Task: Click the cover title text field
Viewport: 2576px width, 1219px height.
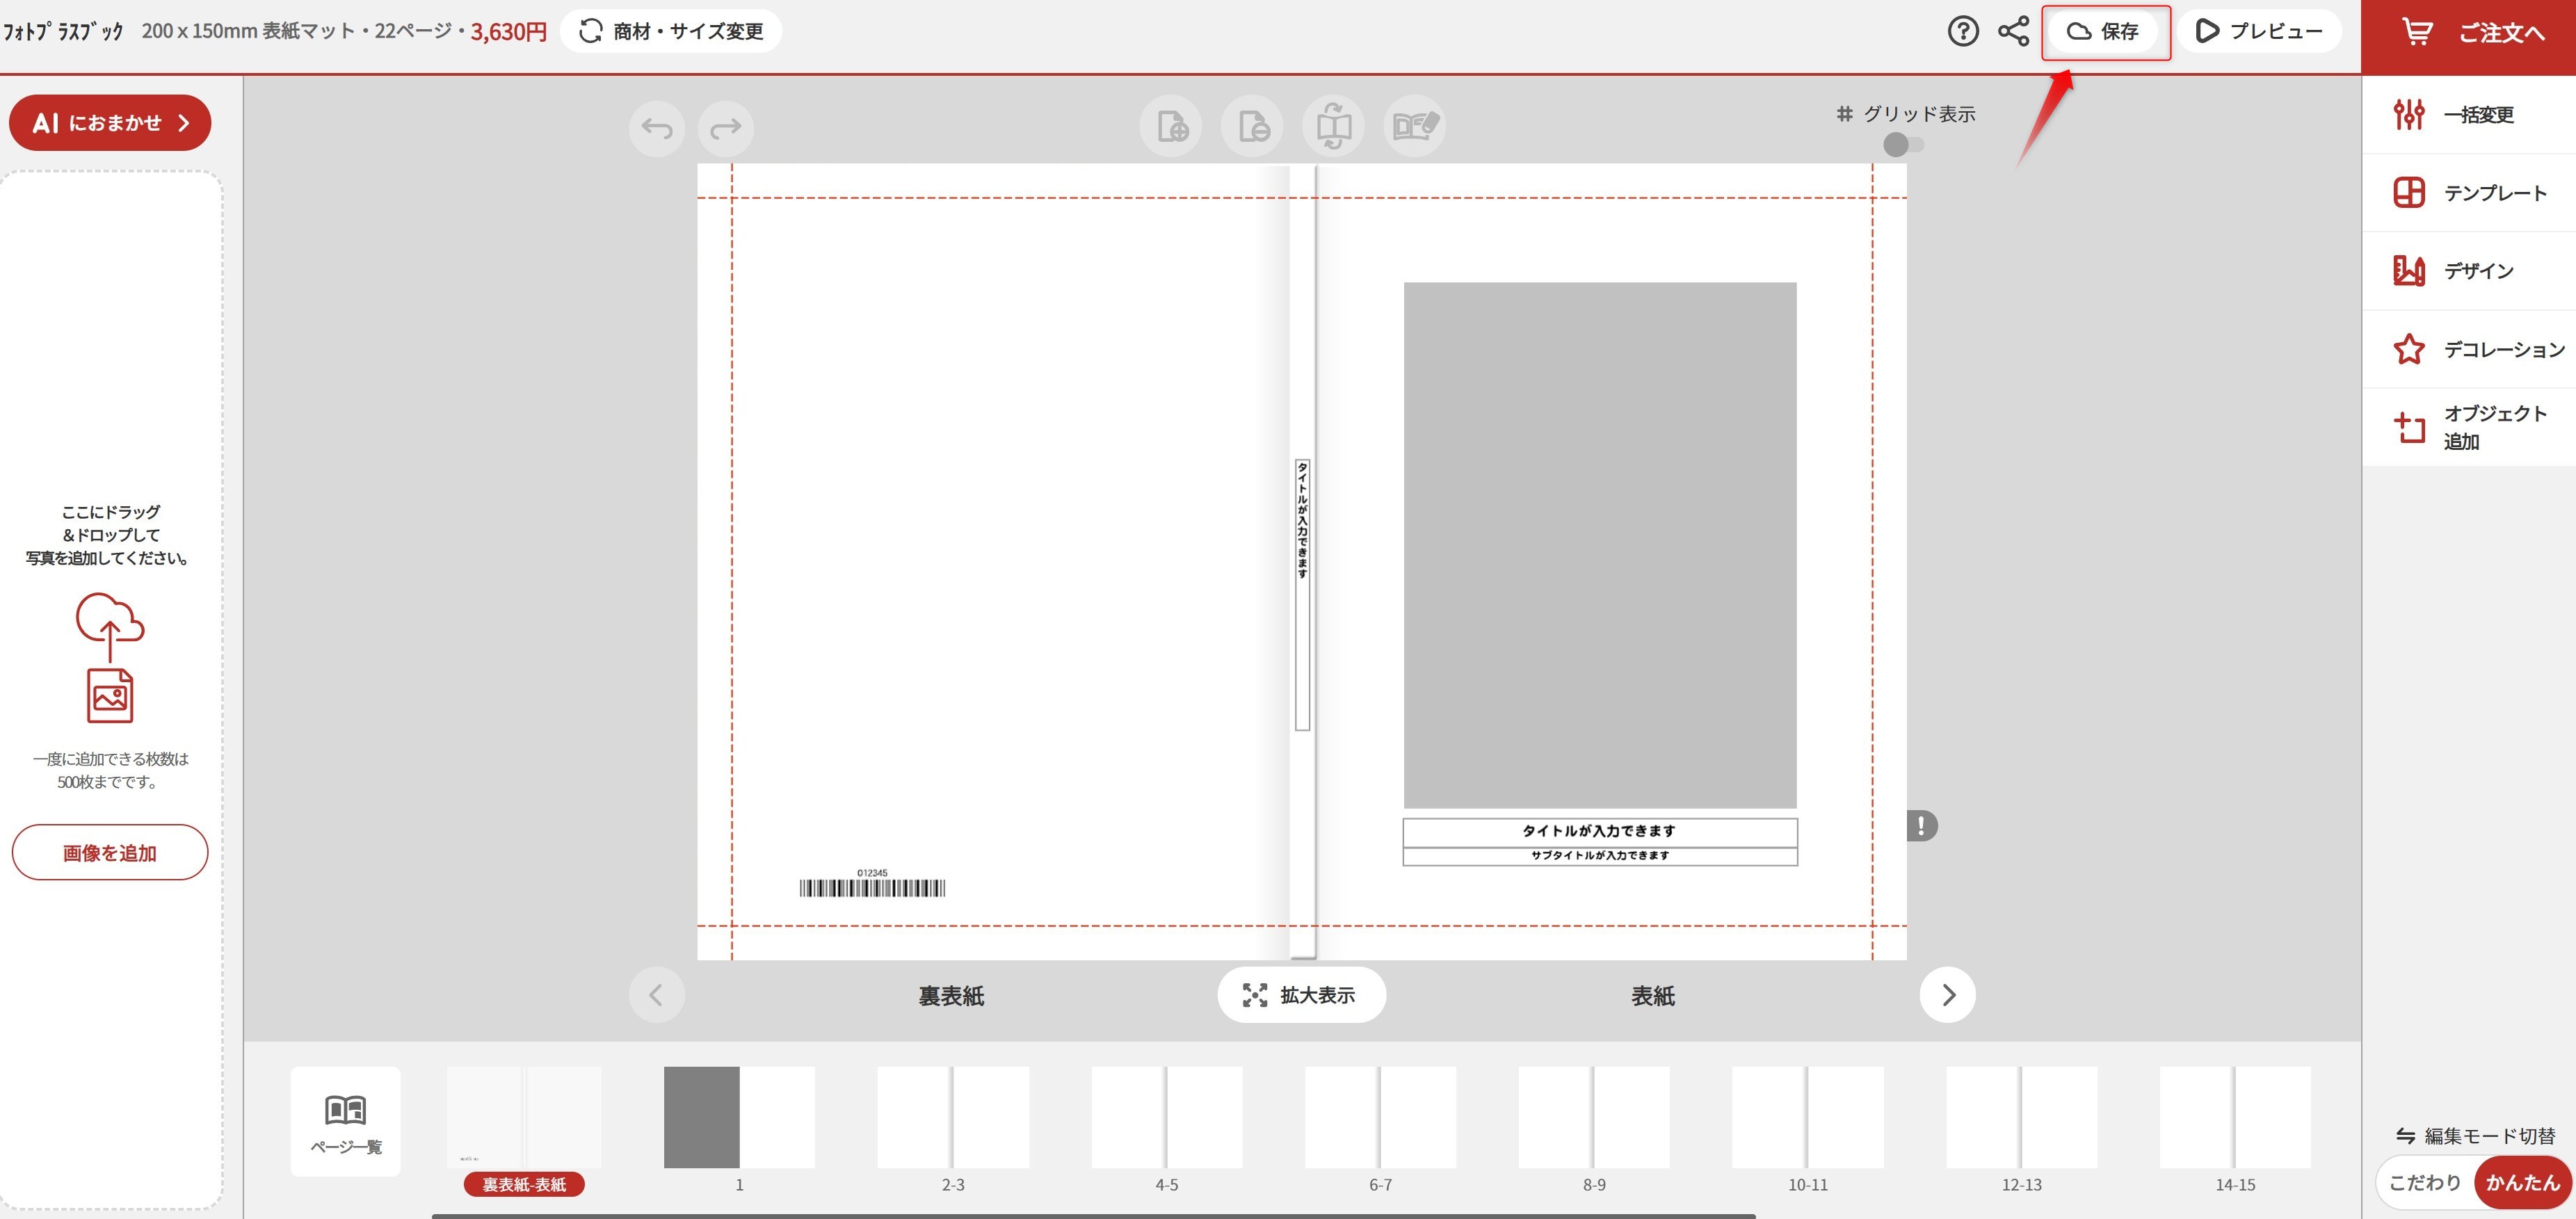Action: click(x=1600, y=832)
